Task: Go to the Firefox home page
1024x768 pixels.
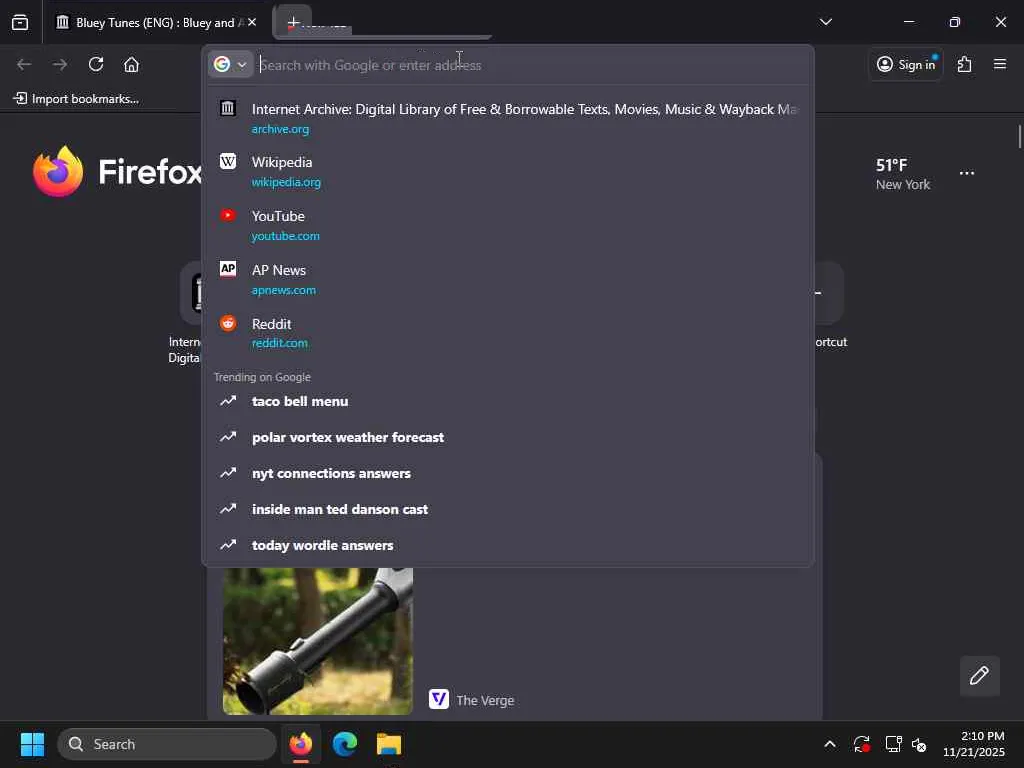Action: tap(131, 64)
